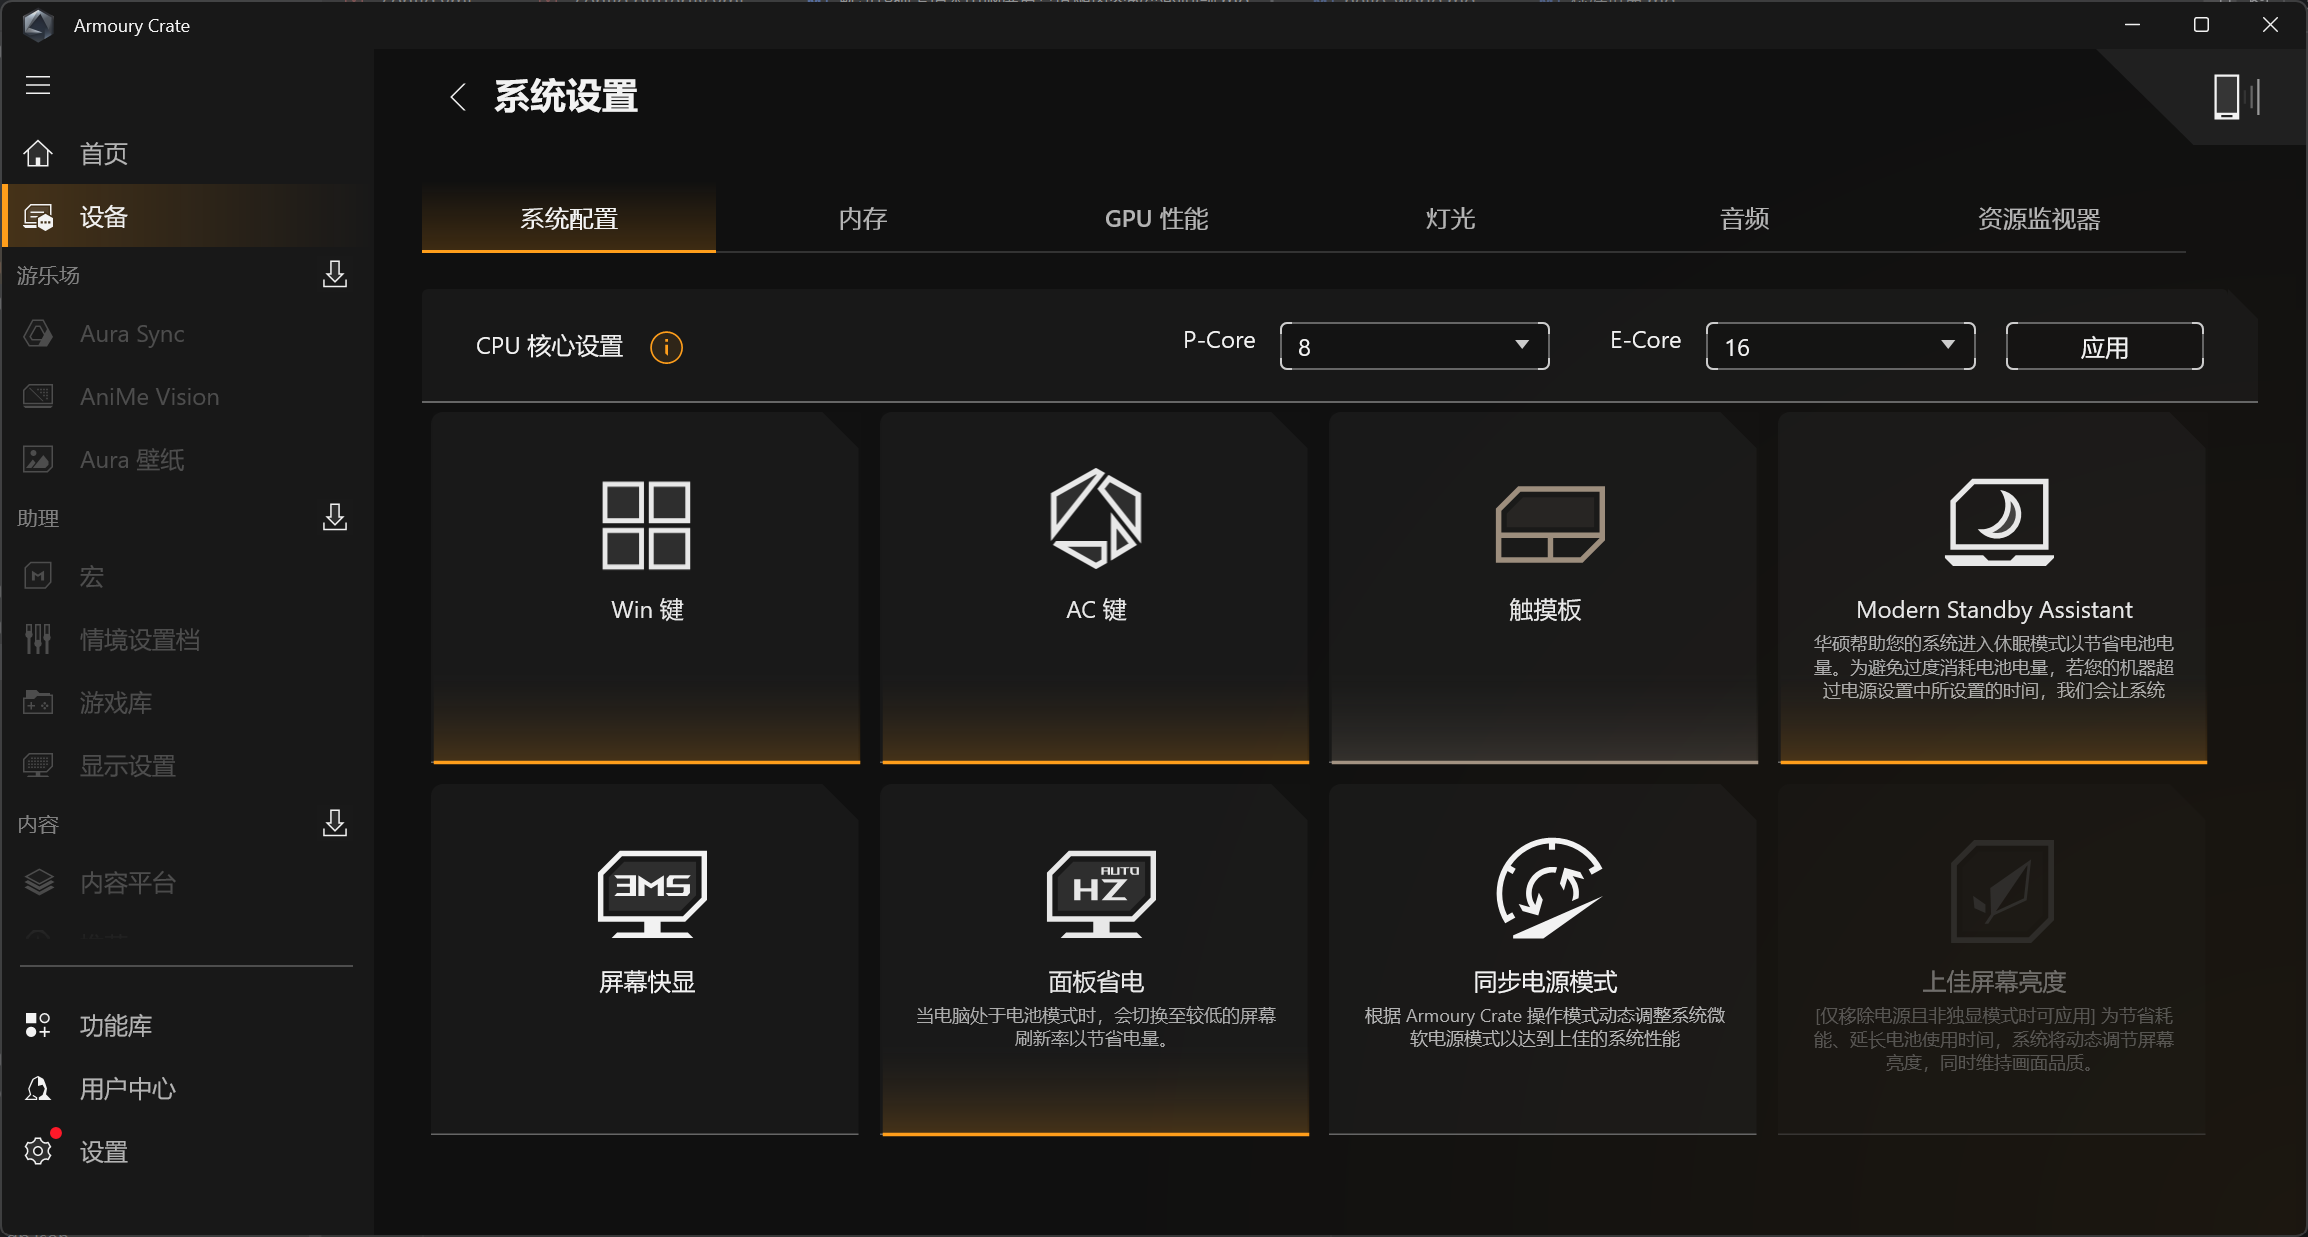Click the device panel icon at top right
Viewport: 2308px width, 1237px height.
pos(2236,97)
